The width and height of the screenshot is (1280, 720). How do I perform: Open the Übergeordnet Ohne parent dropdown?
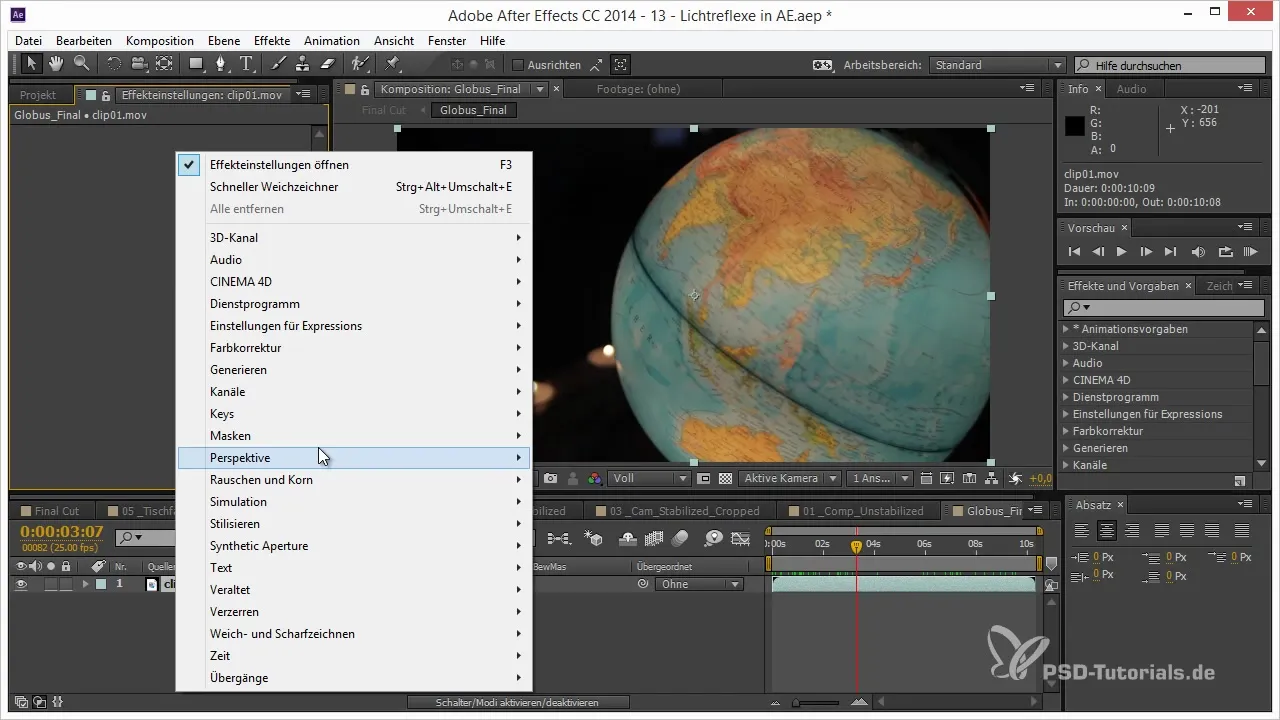point(699,584)
